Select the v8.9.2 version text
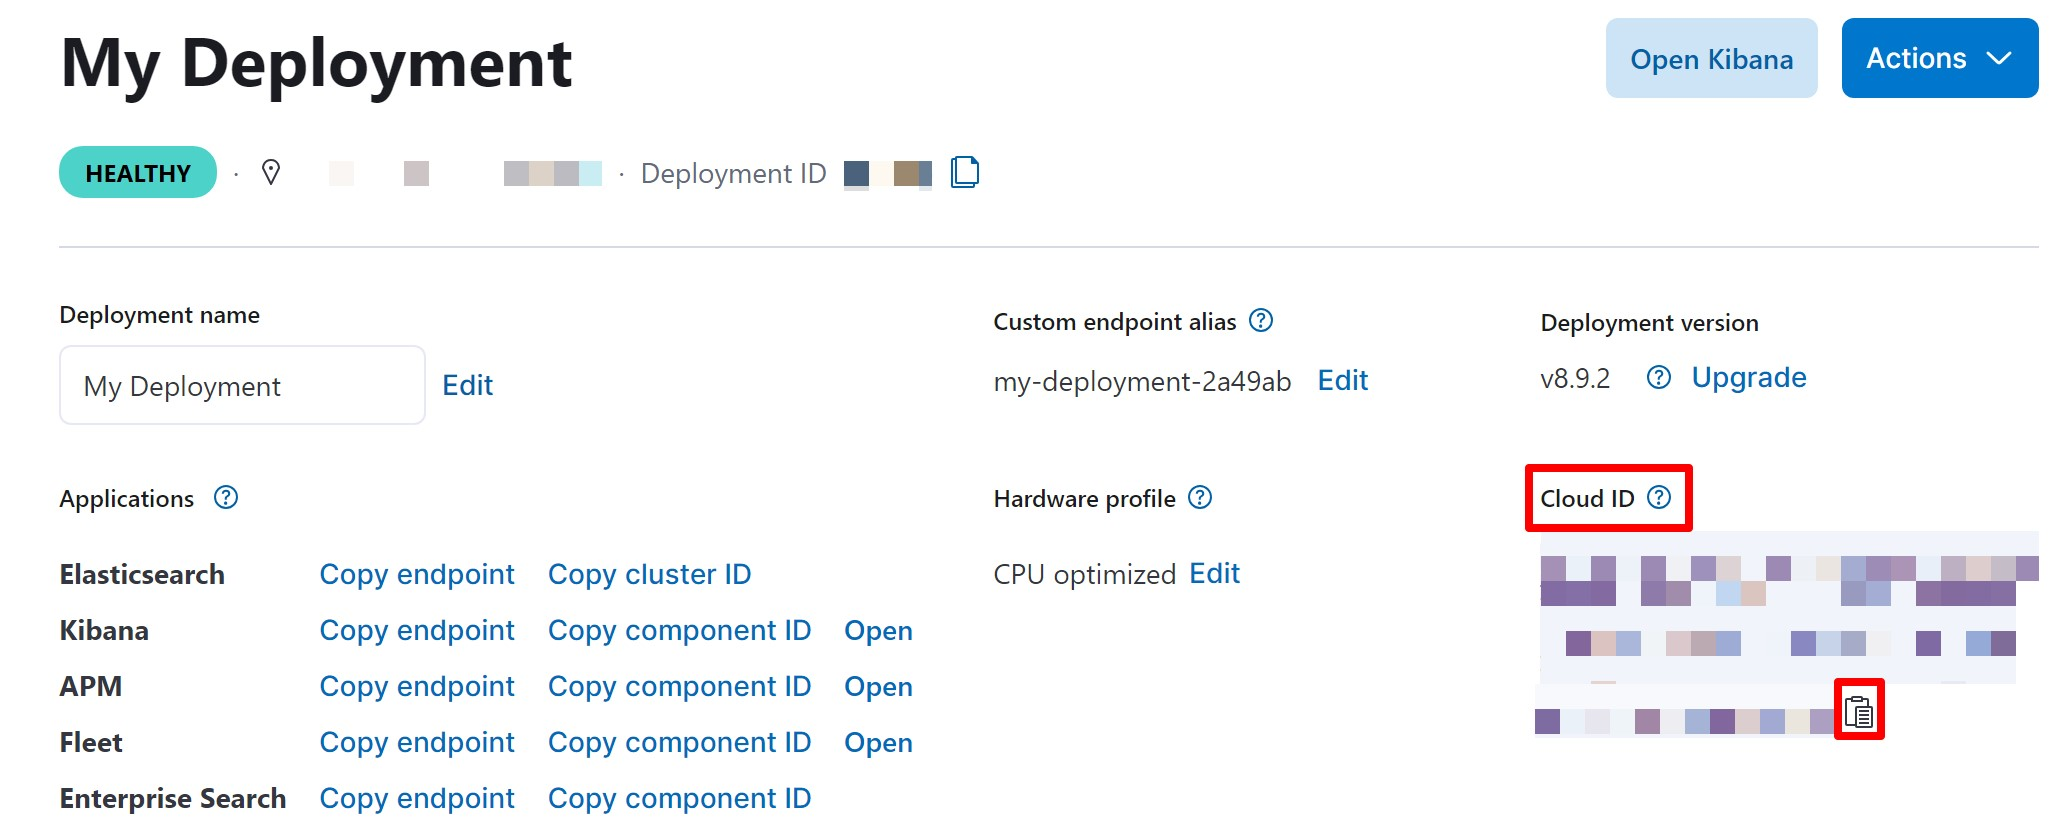 (1575, 378)
